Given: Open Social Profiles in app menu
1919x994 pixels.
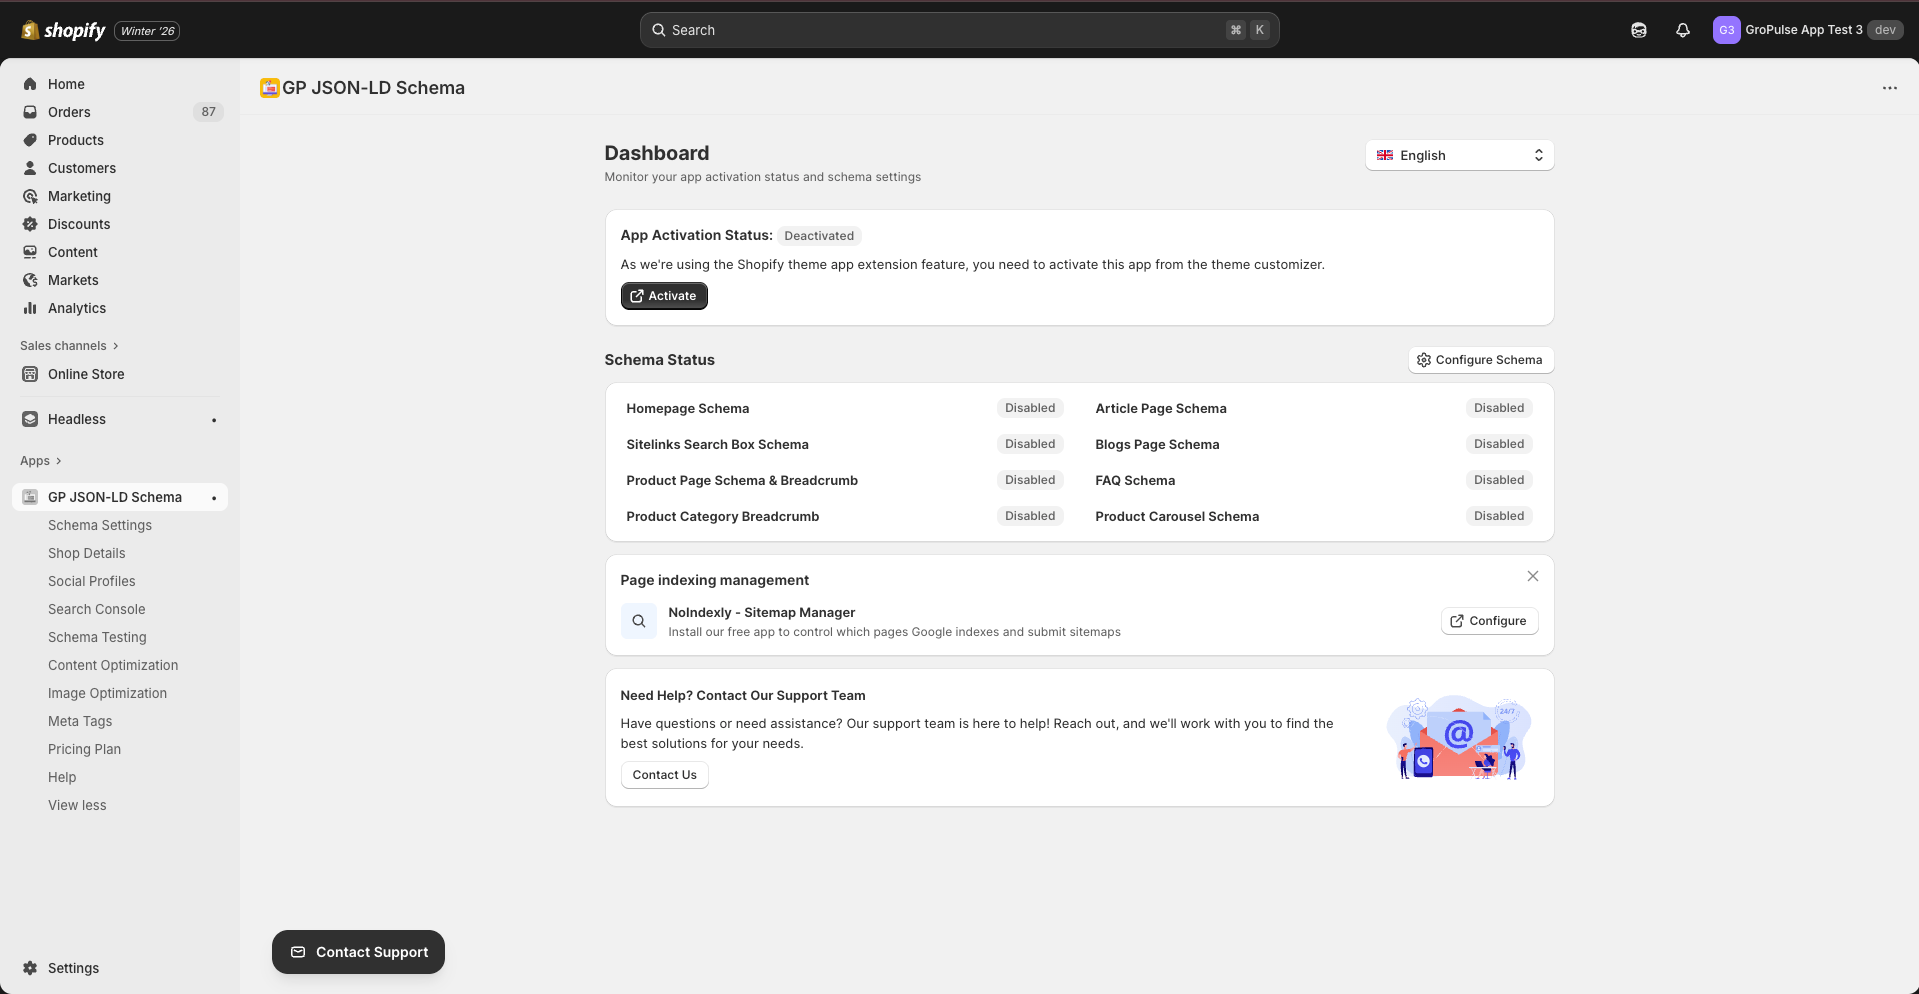Looking at the screenshot, I should [x=92, y=581].
